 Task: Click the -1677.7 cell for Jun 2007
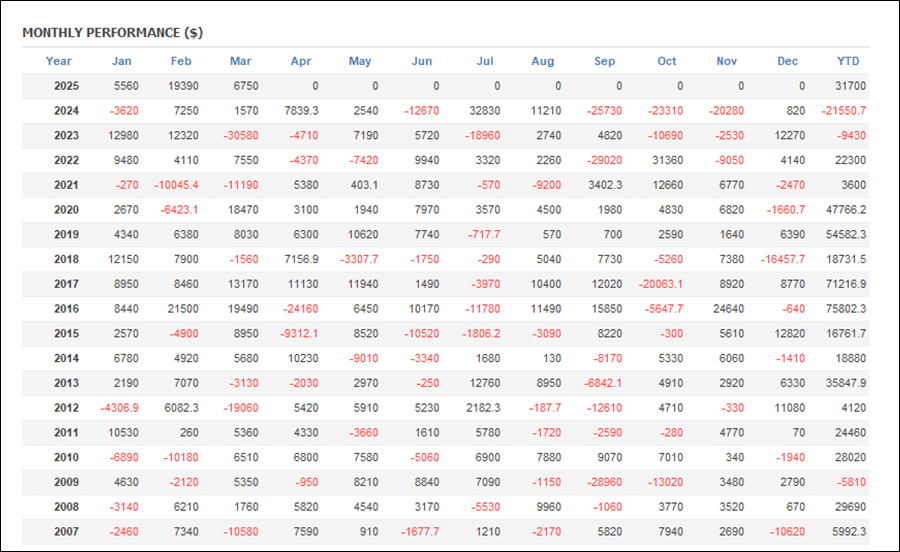point(420,531)
